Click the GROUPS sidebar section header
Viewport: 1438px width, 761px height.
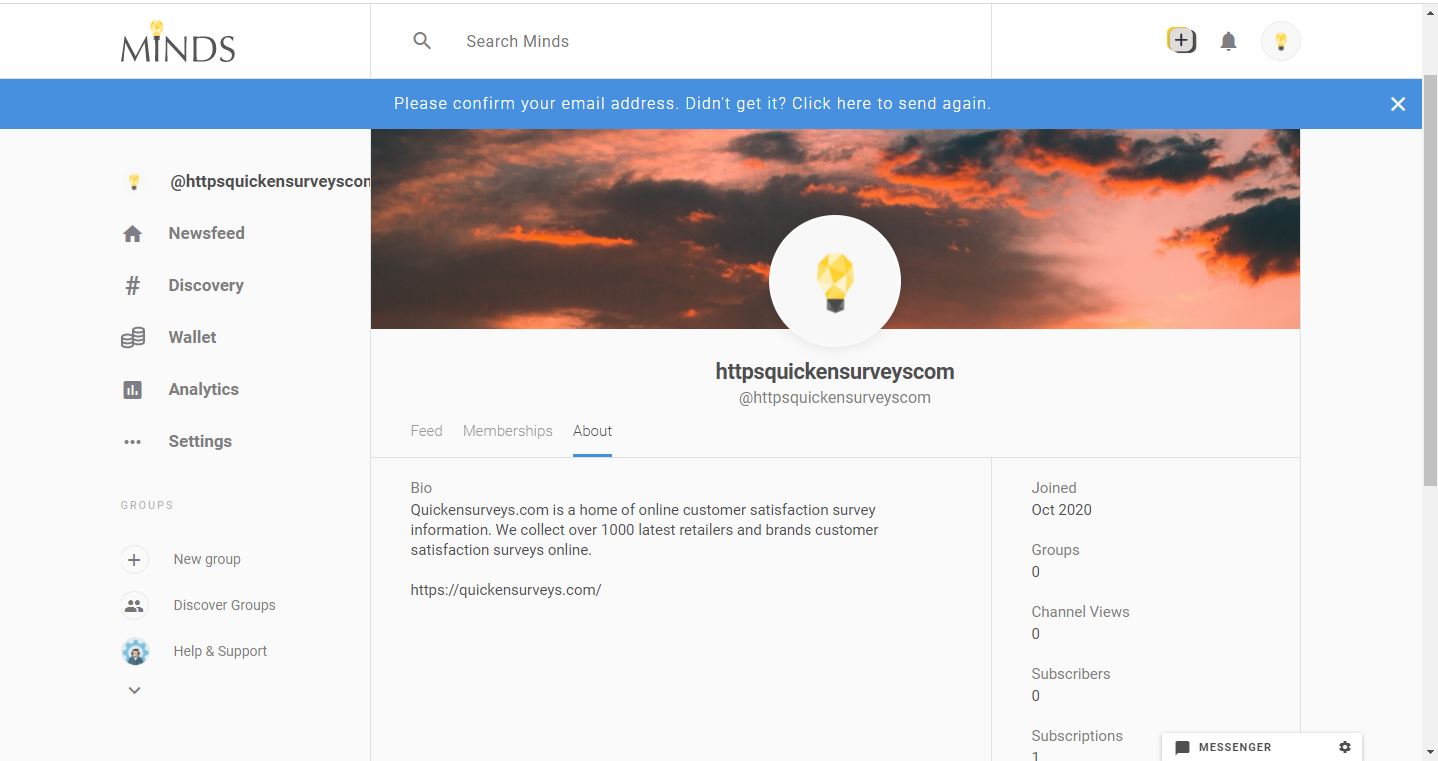coord(147,505)
